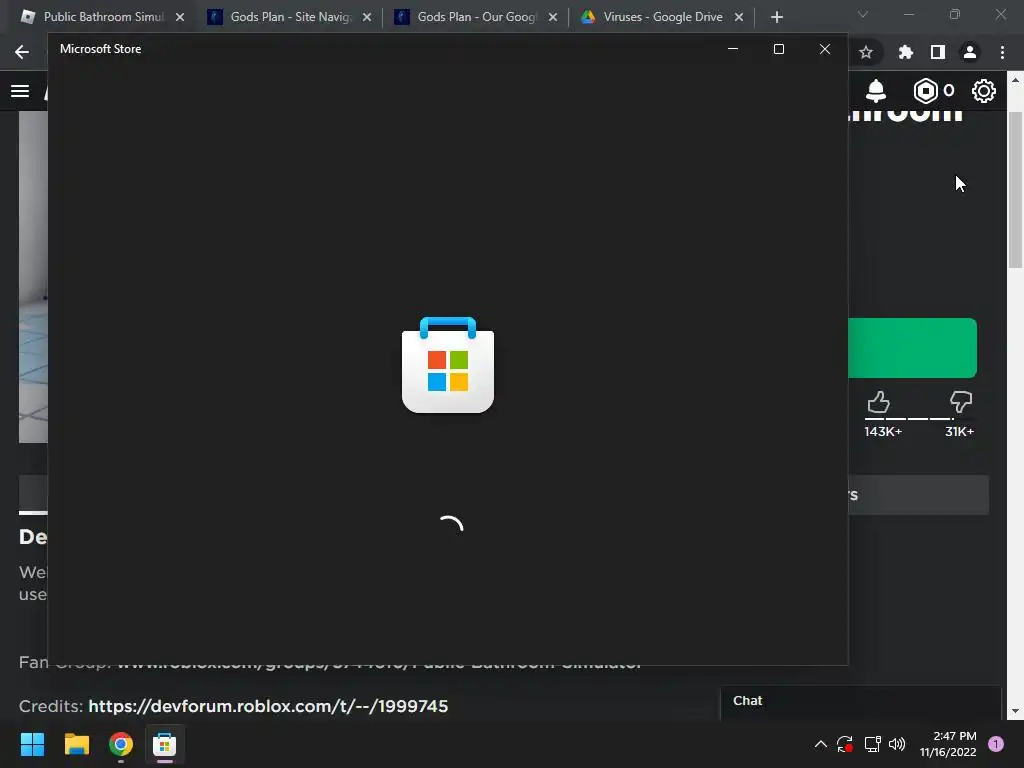This screenshot has height=768, width=1024.
Task: Switch to Viruses - Google Drive tab
Action: [x=662, y=17]
